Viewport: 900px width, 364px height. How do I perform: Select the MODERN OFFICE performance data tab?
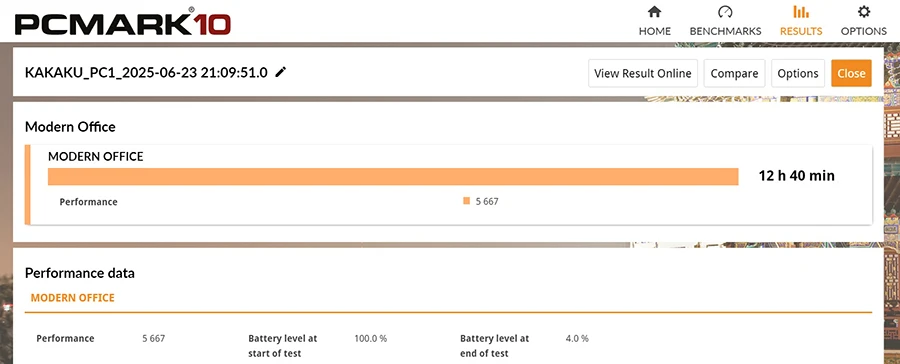72,298
